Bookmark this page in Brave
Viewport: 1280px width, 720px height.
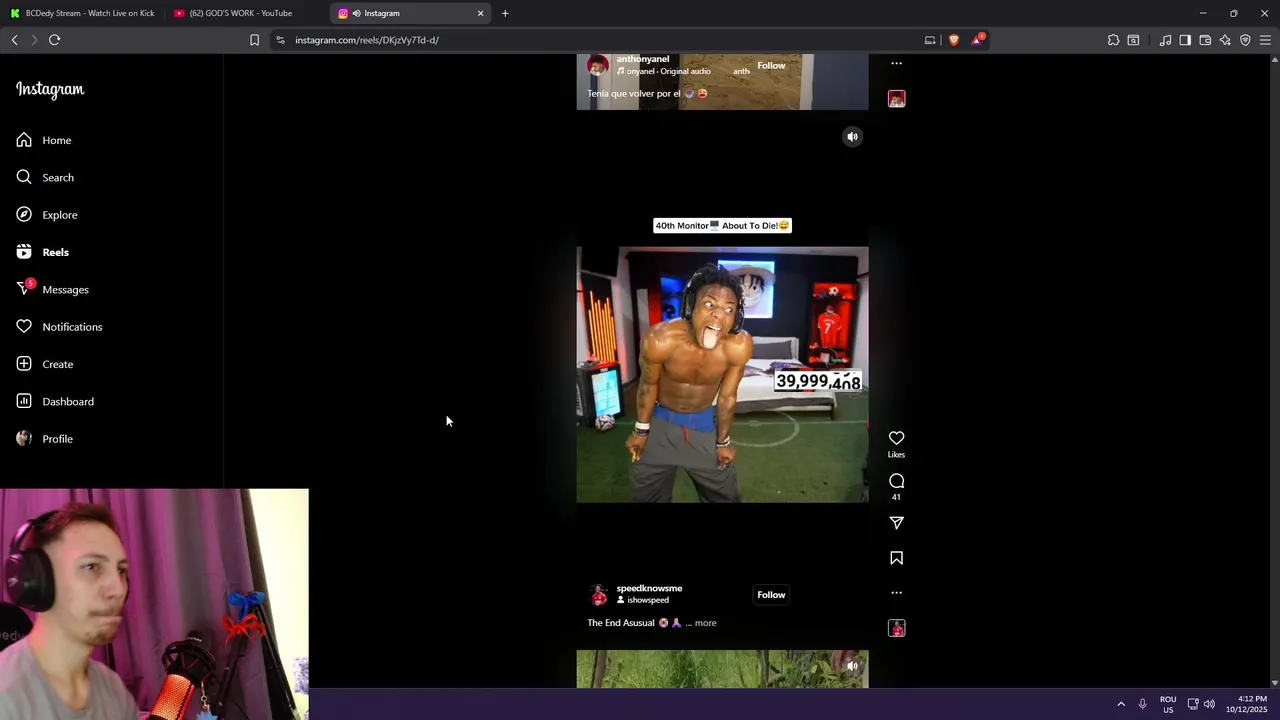[254, 40]
